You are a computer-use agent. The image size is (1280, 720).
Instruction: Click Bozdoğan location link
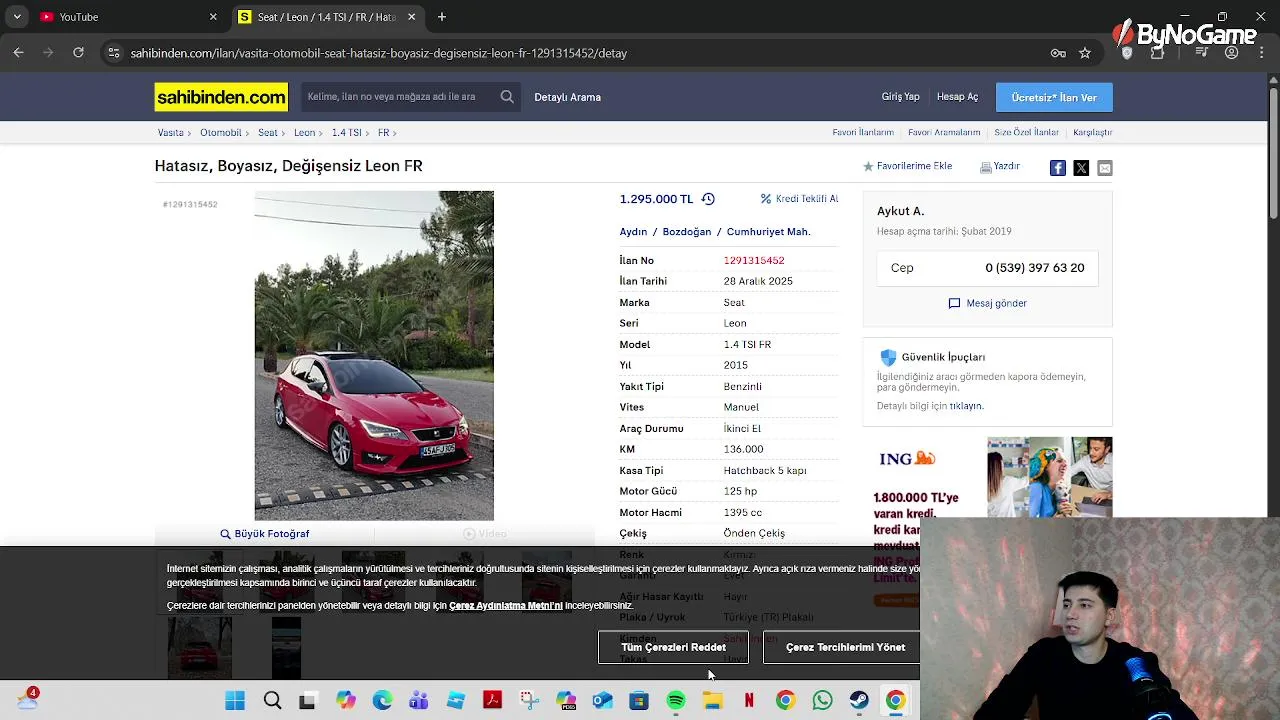click(687, 232)
